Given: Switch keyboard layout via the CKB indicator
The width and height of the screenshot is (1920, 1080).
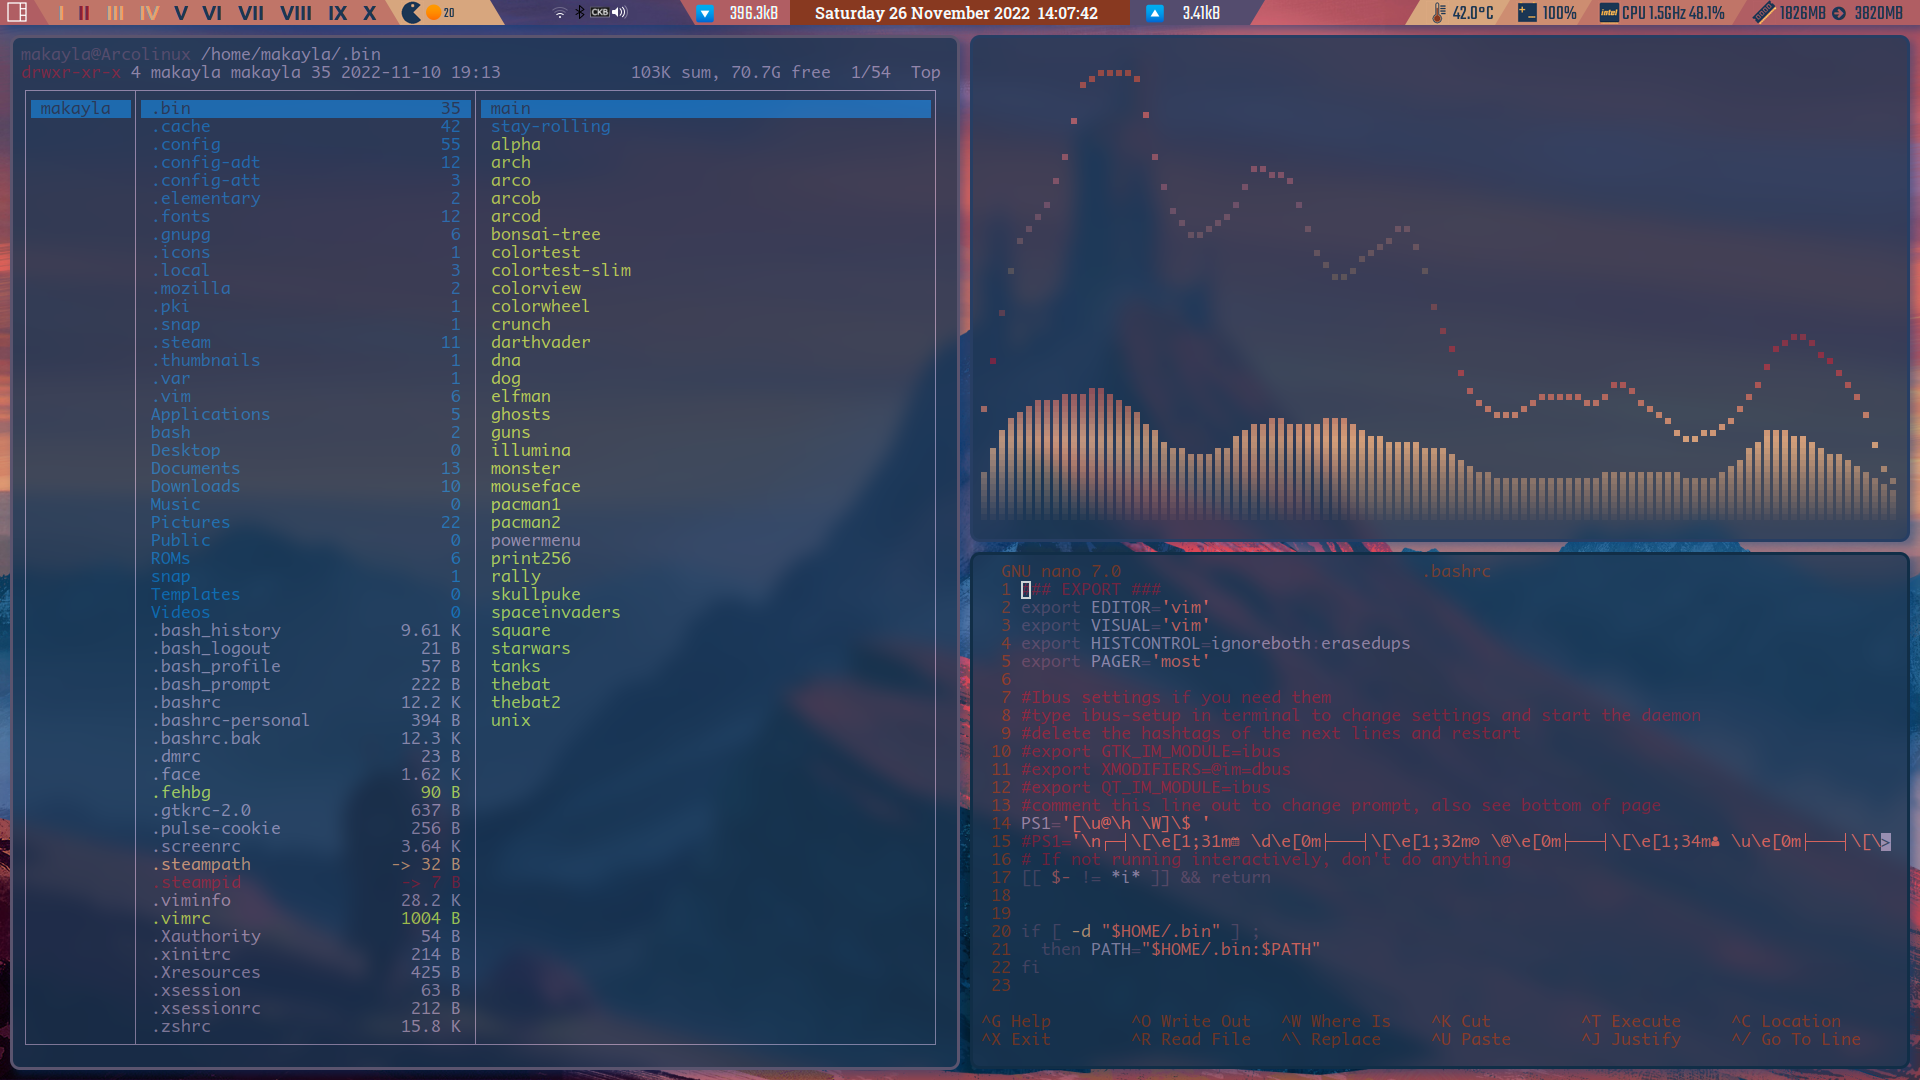Looking at the screenshot, I should tap(600, 13).
